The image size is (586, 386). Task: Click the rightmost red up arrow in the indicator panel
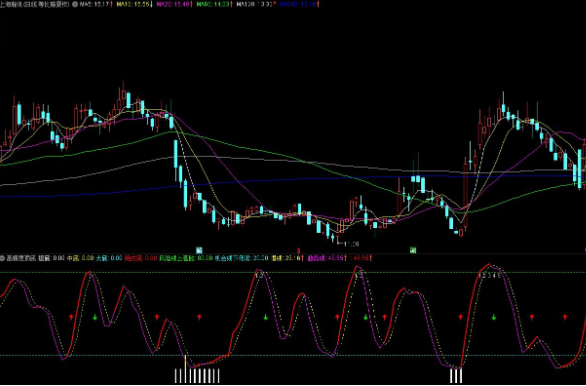point(565,317)
